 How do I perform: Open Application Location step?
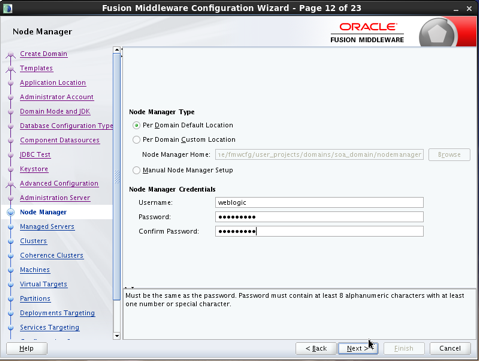[x=53, y=83]
